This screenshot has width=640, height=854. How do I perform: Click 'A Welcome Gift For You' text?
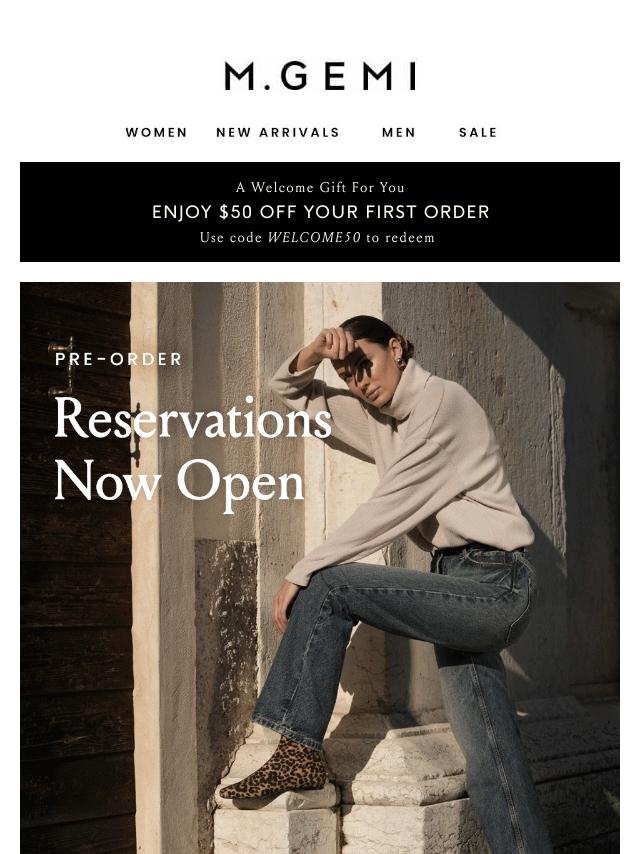pyautogui.click(x=320, y=187)
